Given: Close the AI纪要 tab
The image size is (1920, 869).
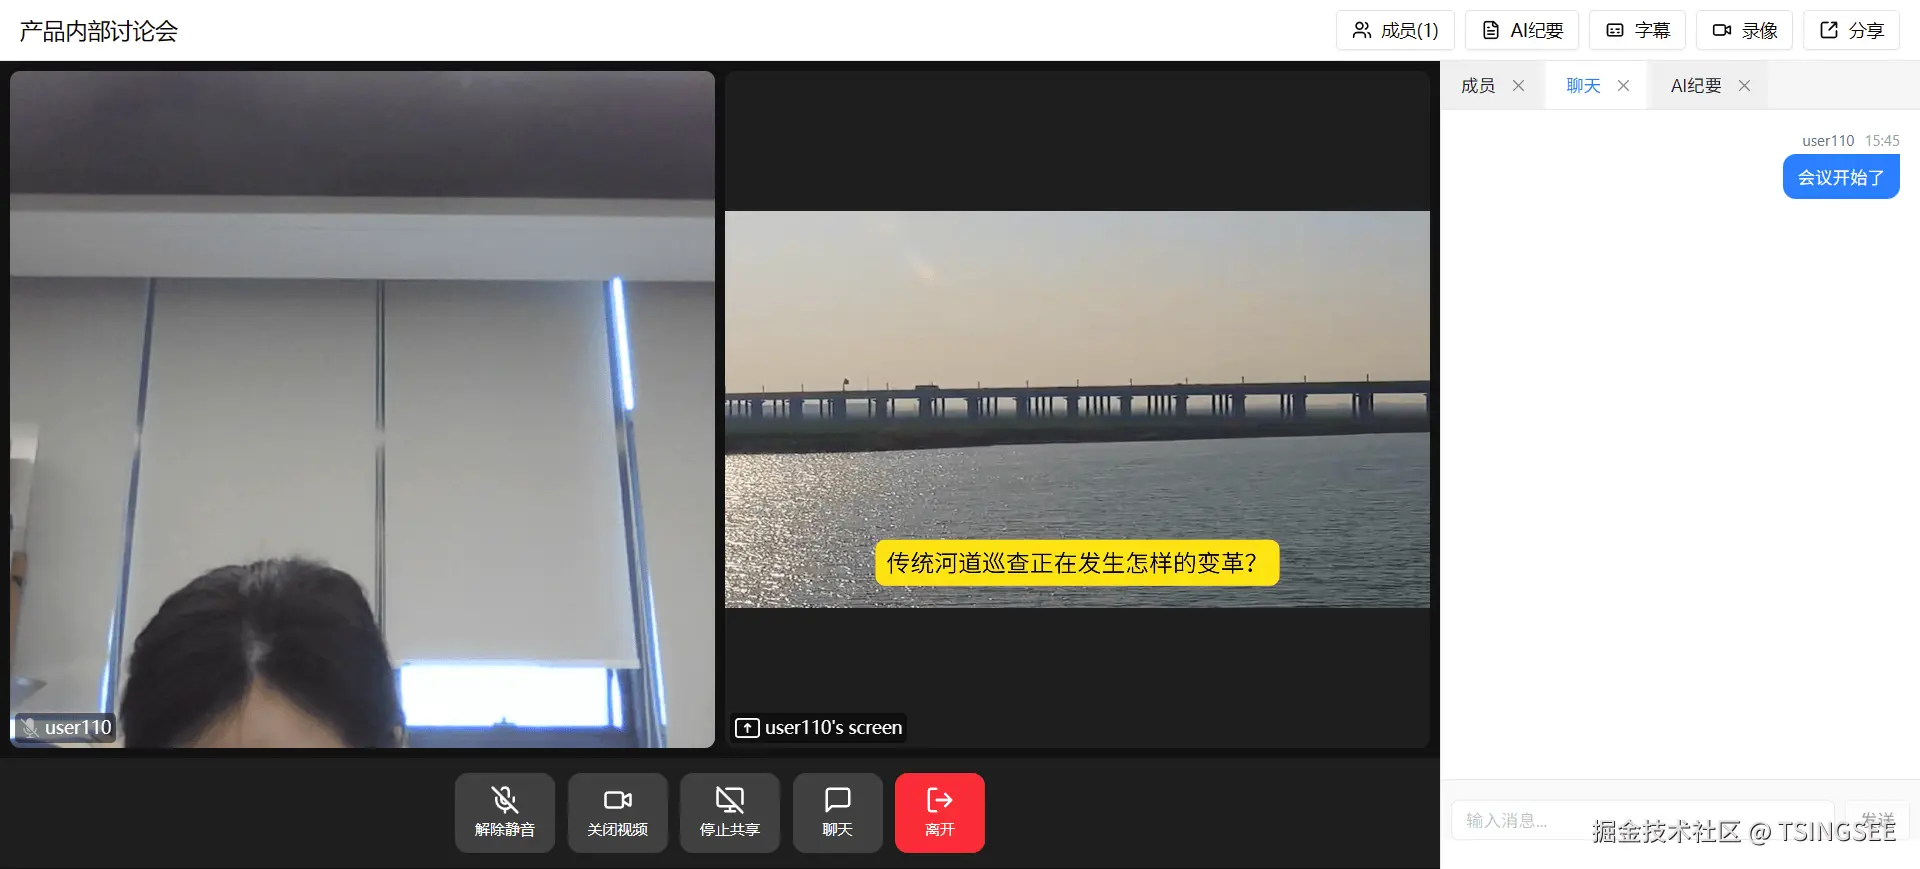Looking at the screenshot, I should pyautogui.click(x=1744, y=86).
